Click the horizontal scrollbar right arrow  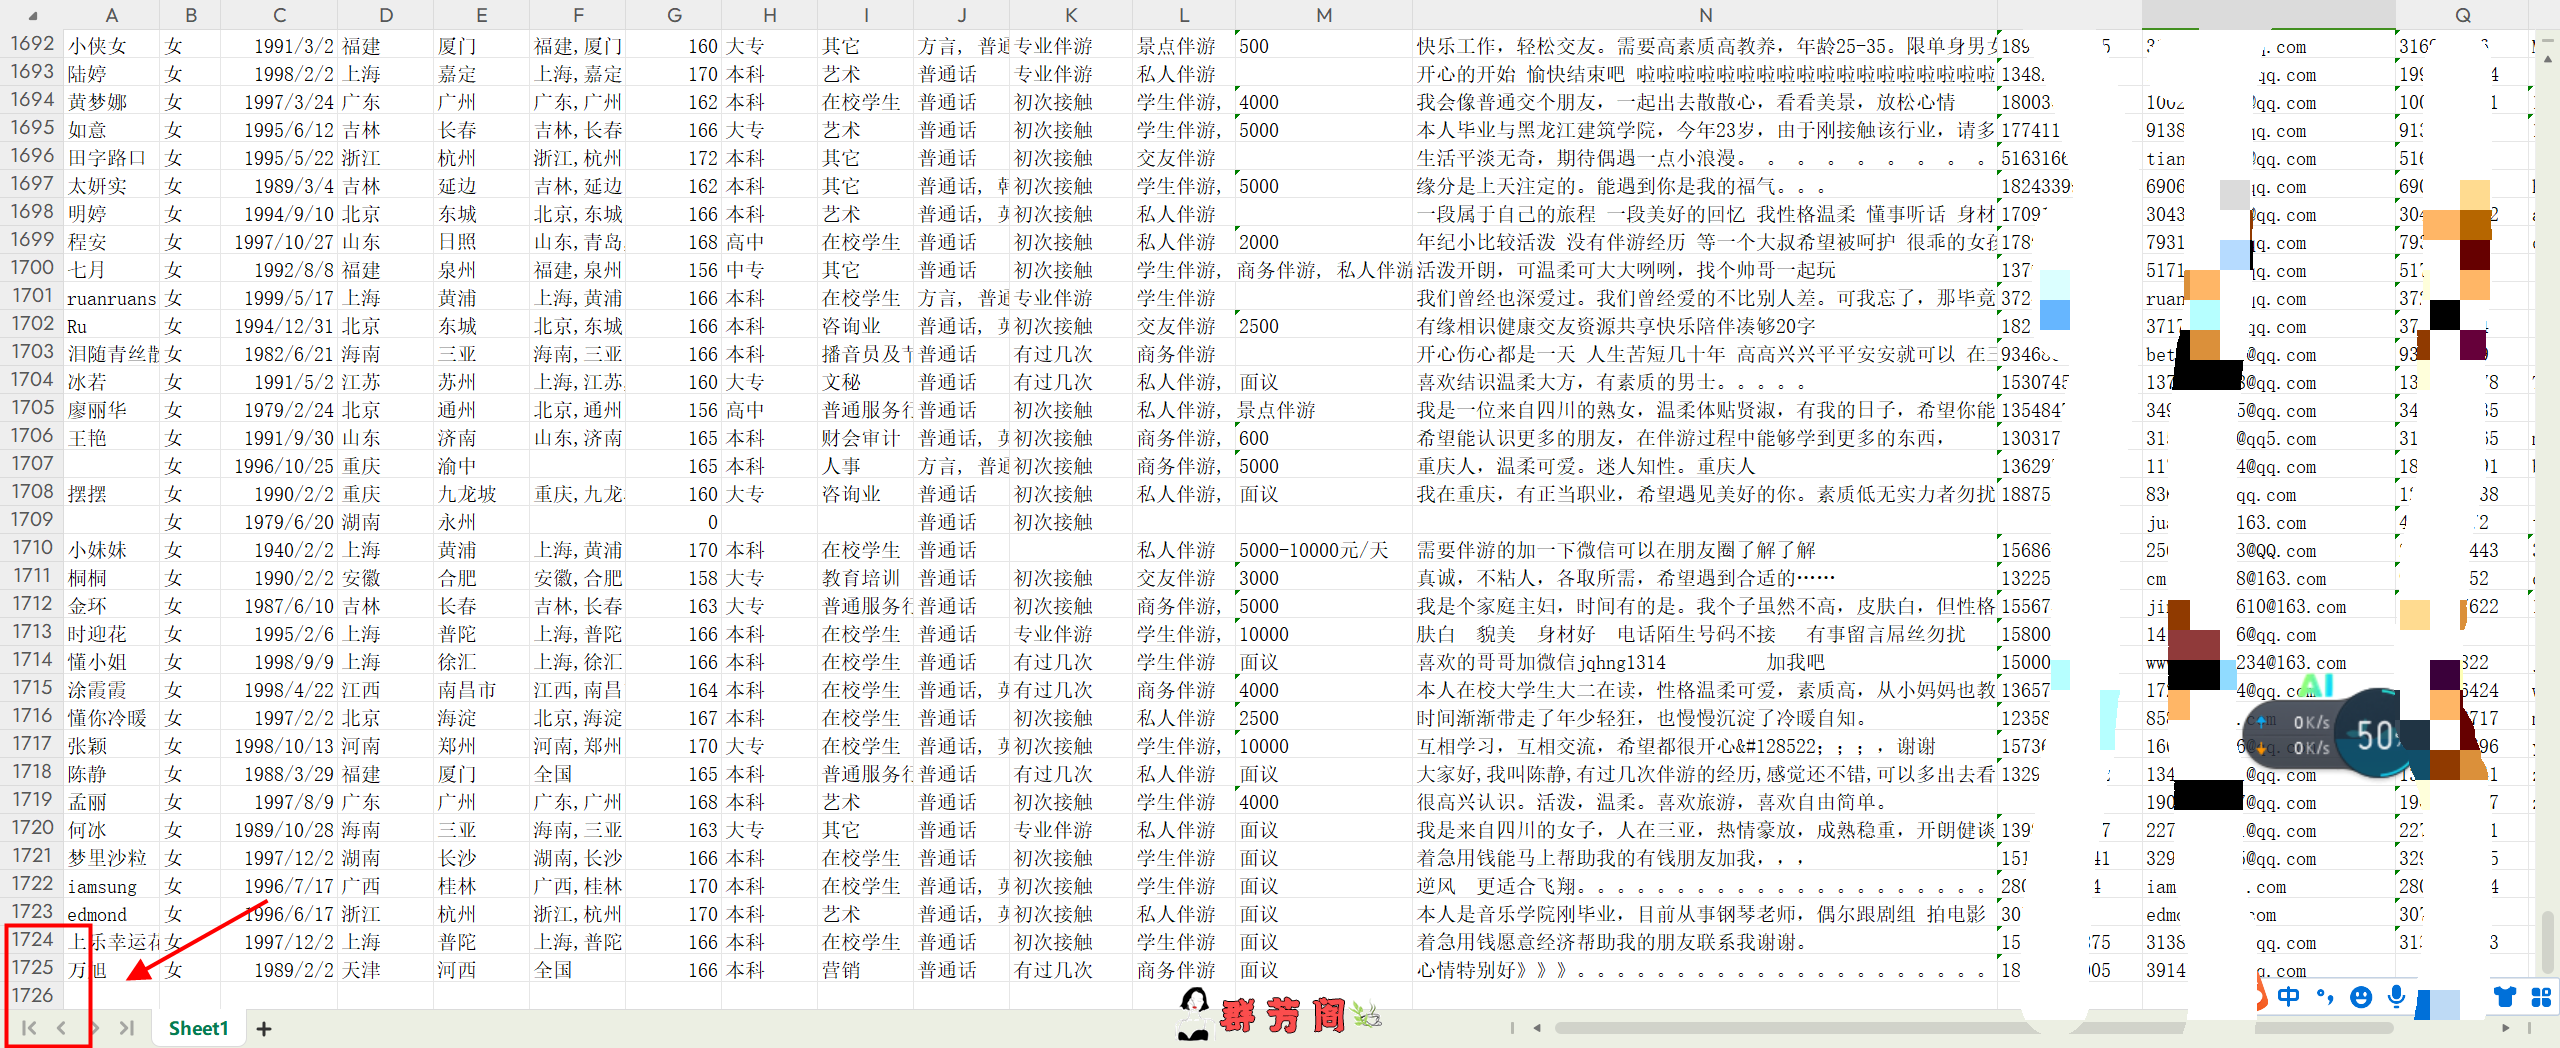tap(2506, 1027)
